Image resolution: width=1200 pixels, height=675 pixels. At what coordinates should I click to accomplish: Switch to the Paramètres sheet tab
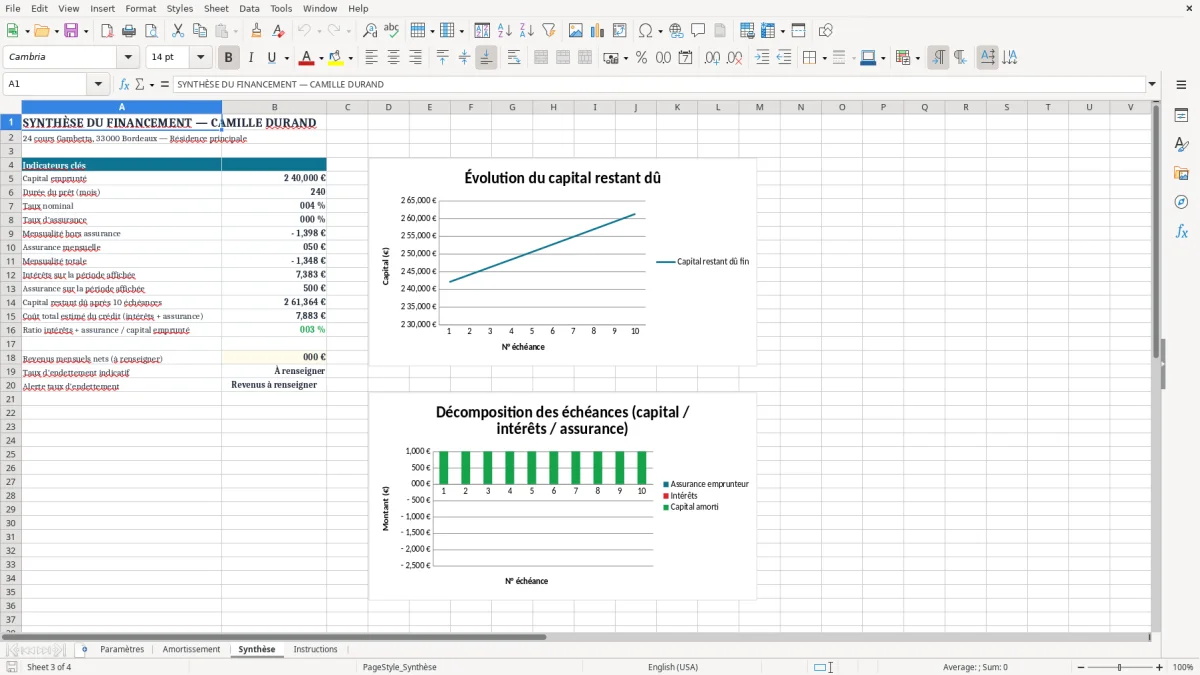pos(122,650)
